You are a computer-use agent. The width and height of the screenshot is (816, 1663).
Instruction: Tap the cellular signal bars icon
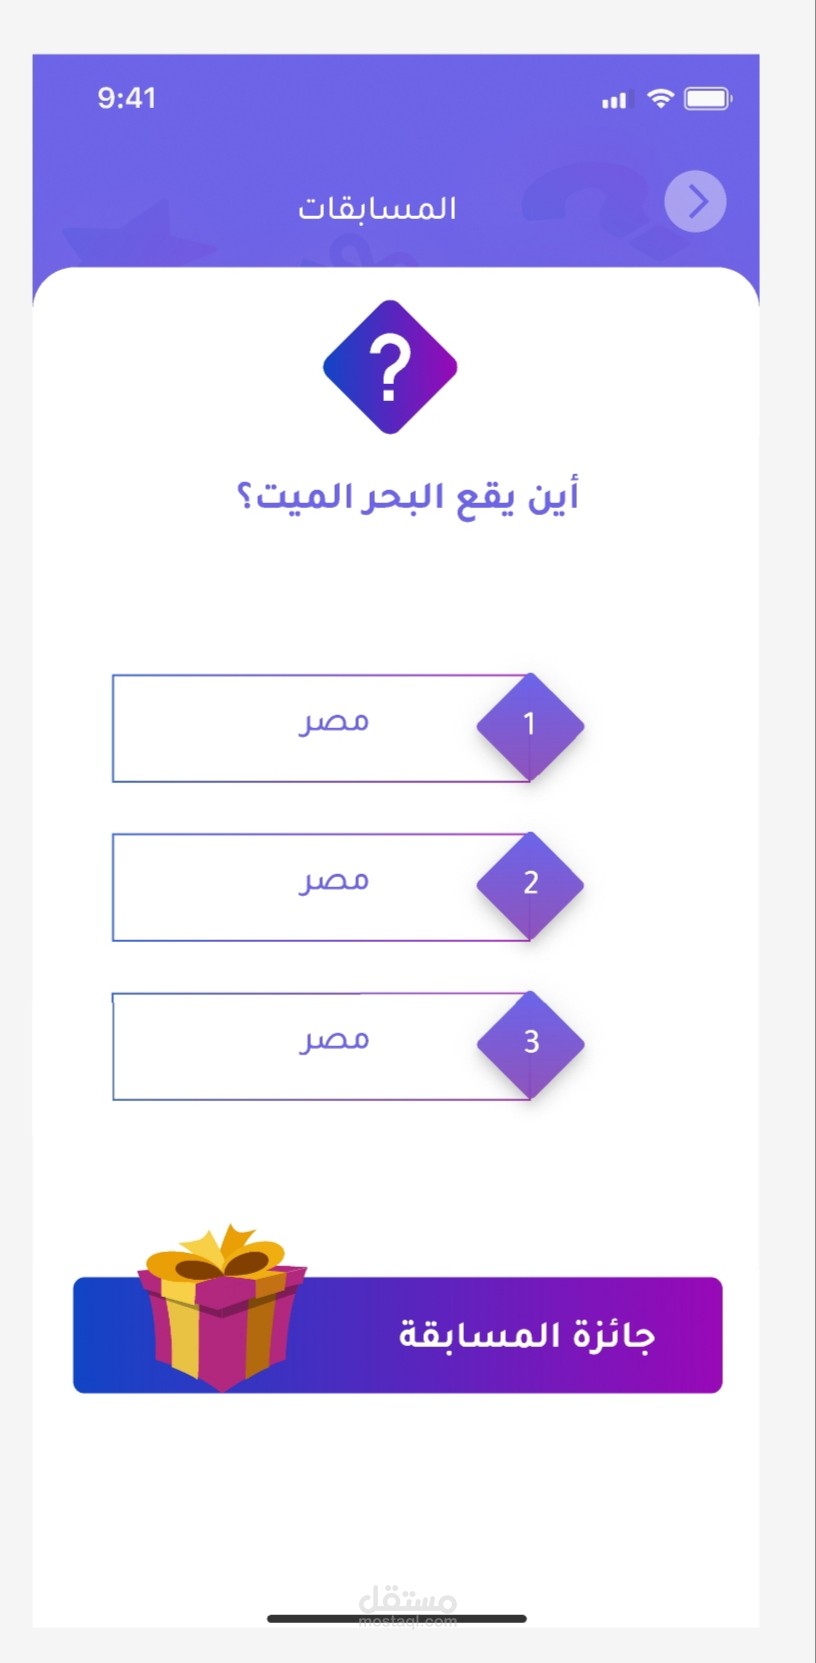pyautogui.click(x=614, y=99)
